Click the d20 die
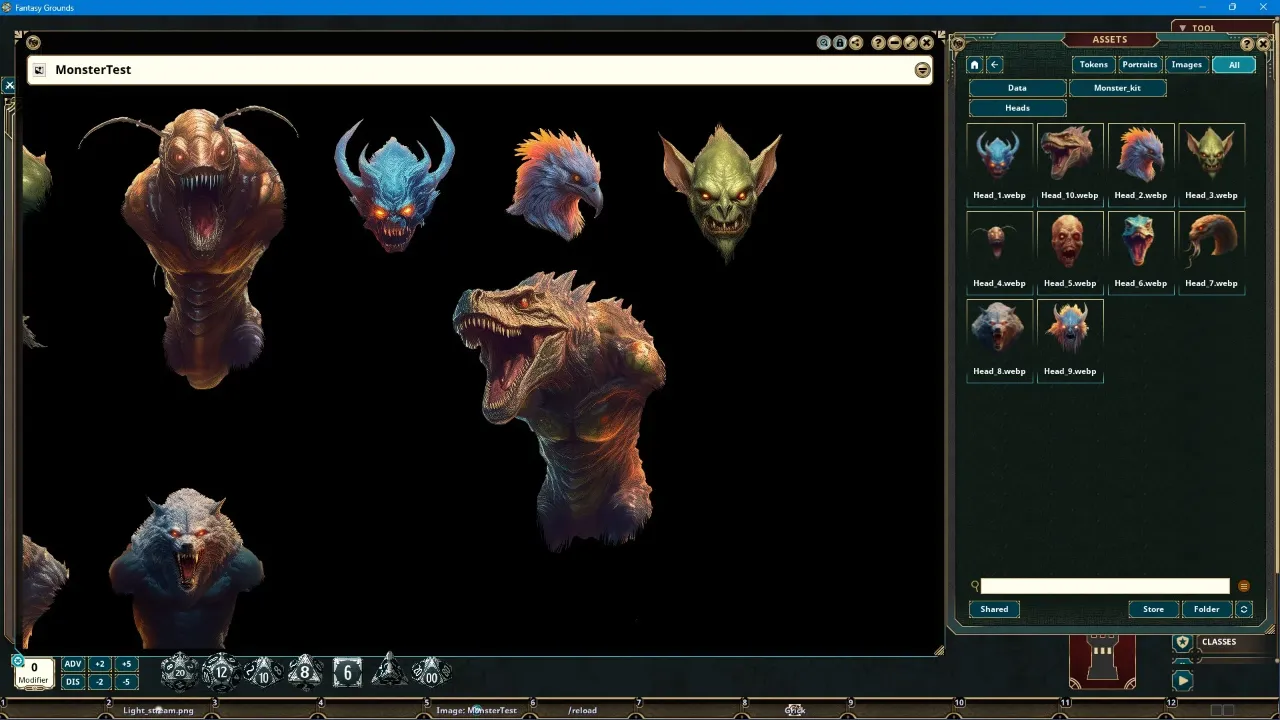 click(x=180, y=672)
